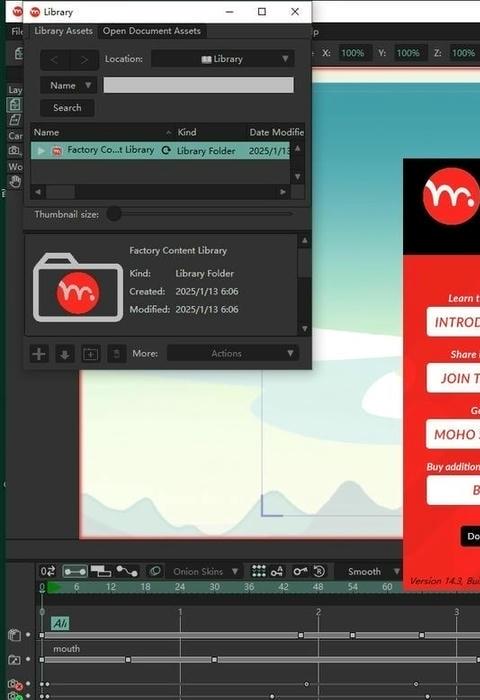Screen dimensions: 480x700
Task: Click the INTROD button on the welcome screen
Action: (x=453, y=322)
